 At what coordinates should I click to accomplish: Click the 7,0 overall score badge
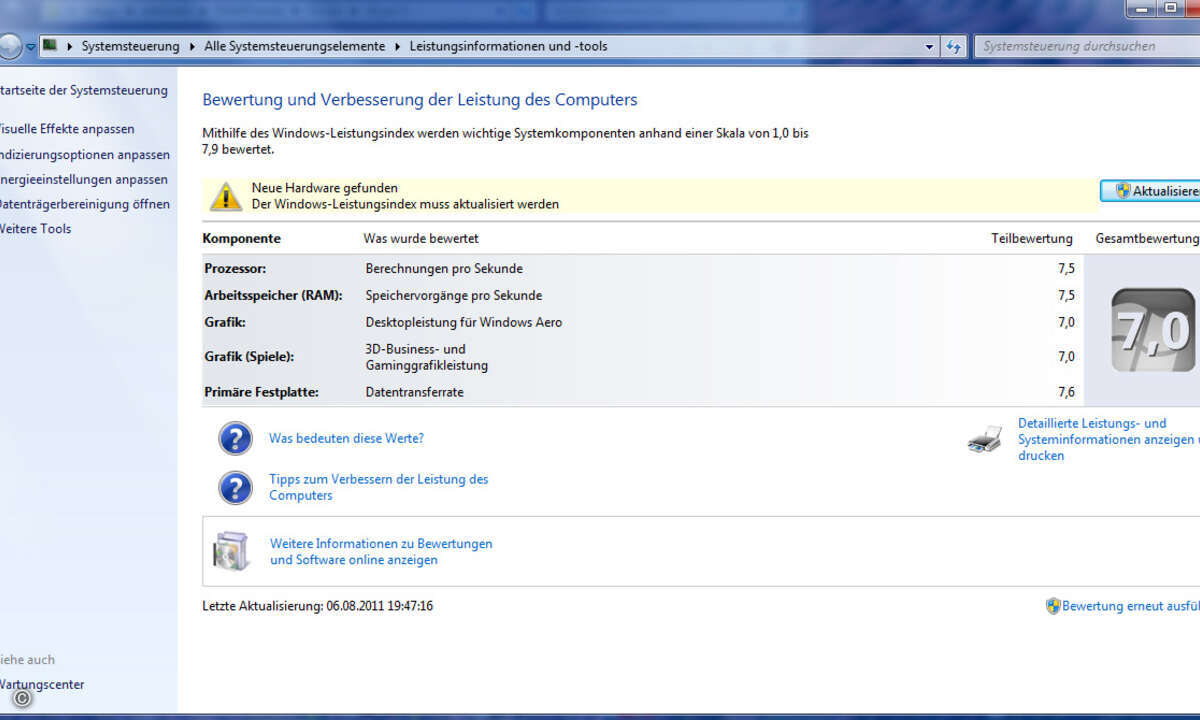(1153, 330)
